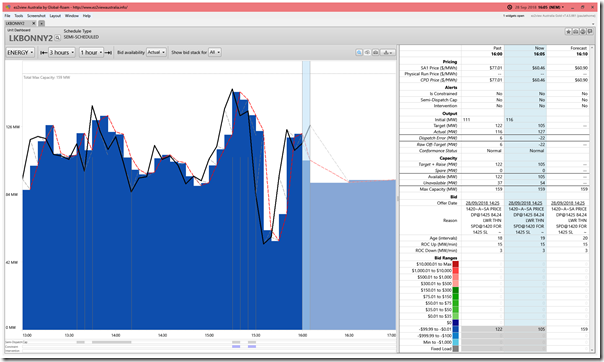The height and width of the screenshot is (362, 604).
Task: Click the 14:30 time marker on chart axis
Action: tap(163, 335)
